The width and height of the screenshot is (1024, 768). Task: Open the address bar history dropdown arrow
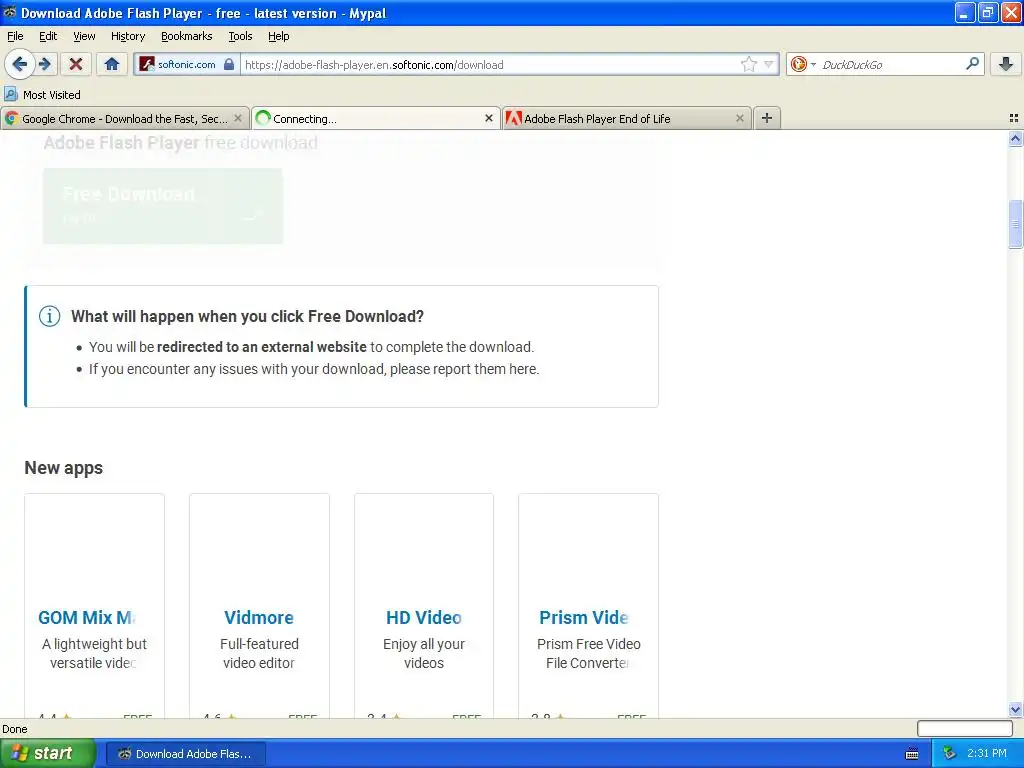point(769,64)
